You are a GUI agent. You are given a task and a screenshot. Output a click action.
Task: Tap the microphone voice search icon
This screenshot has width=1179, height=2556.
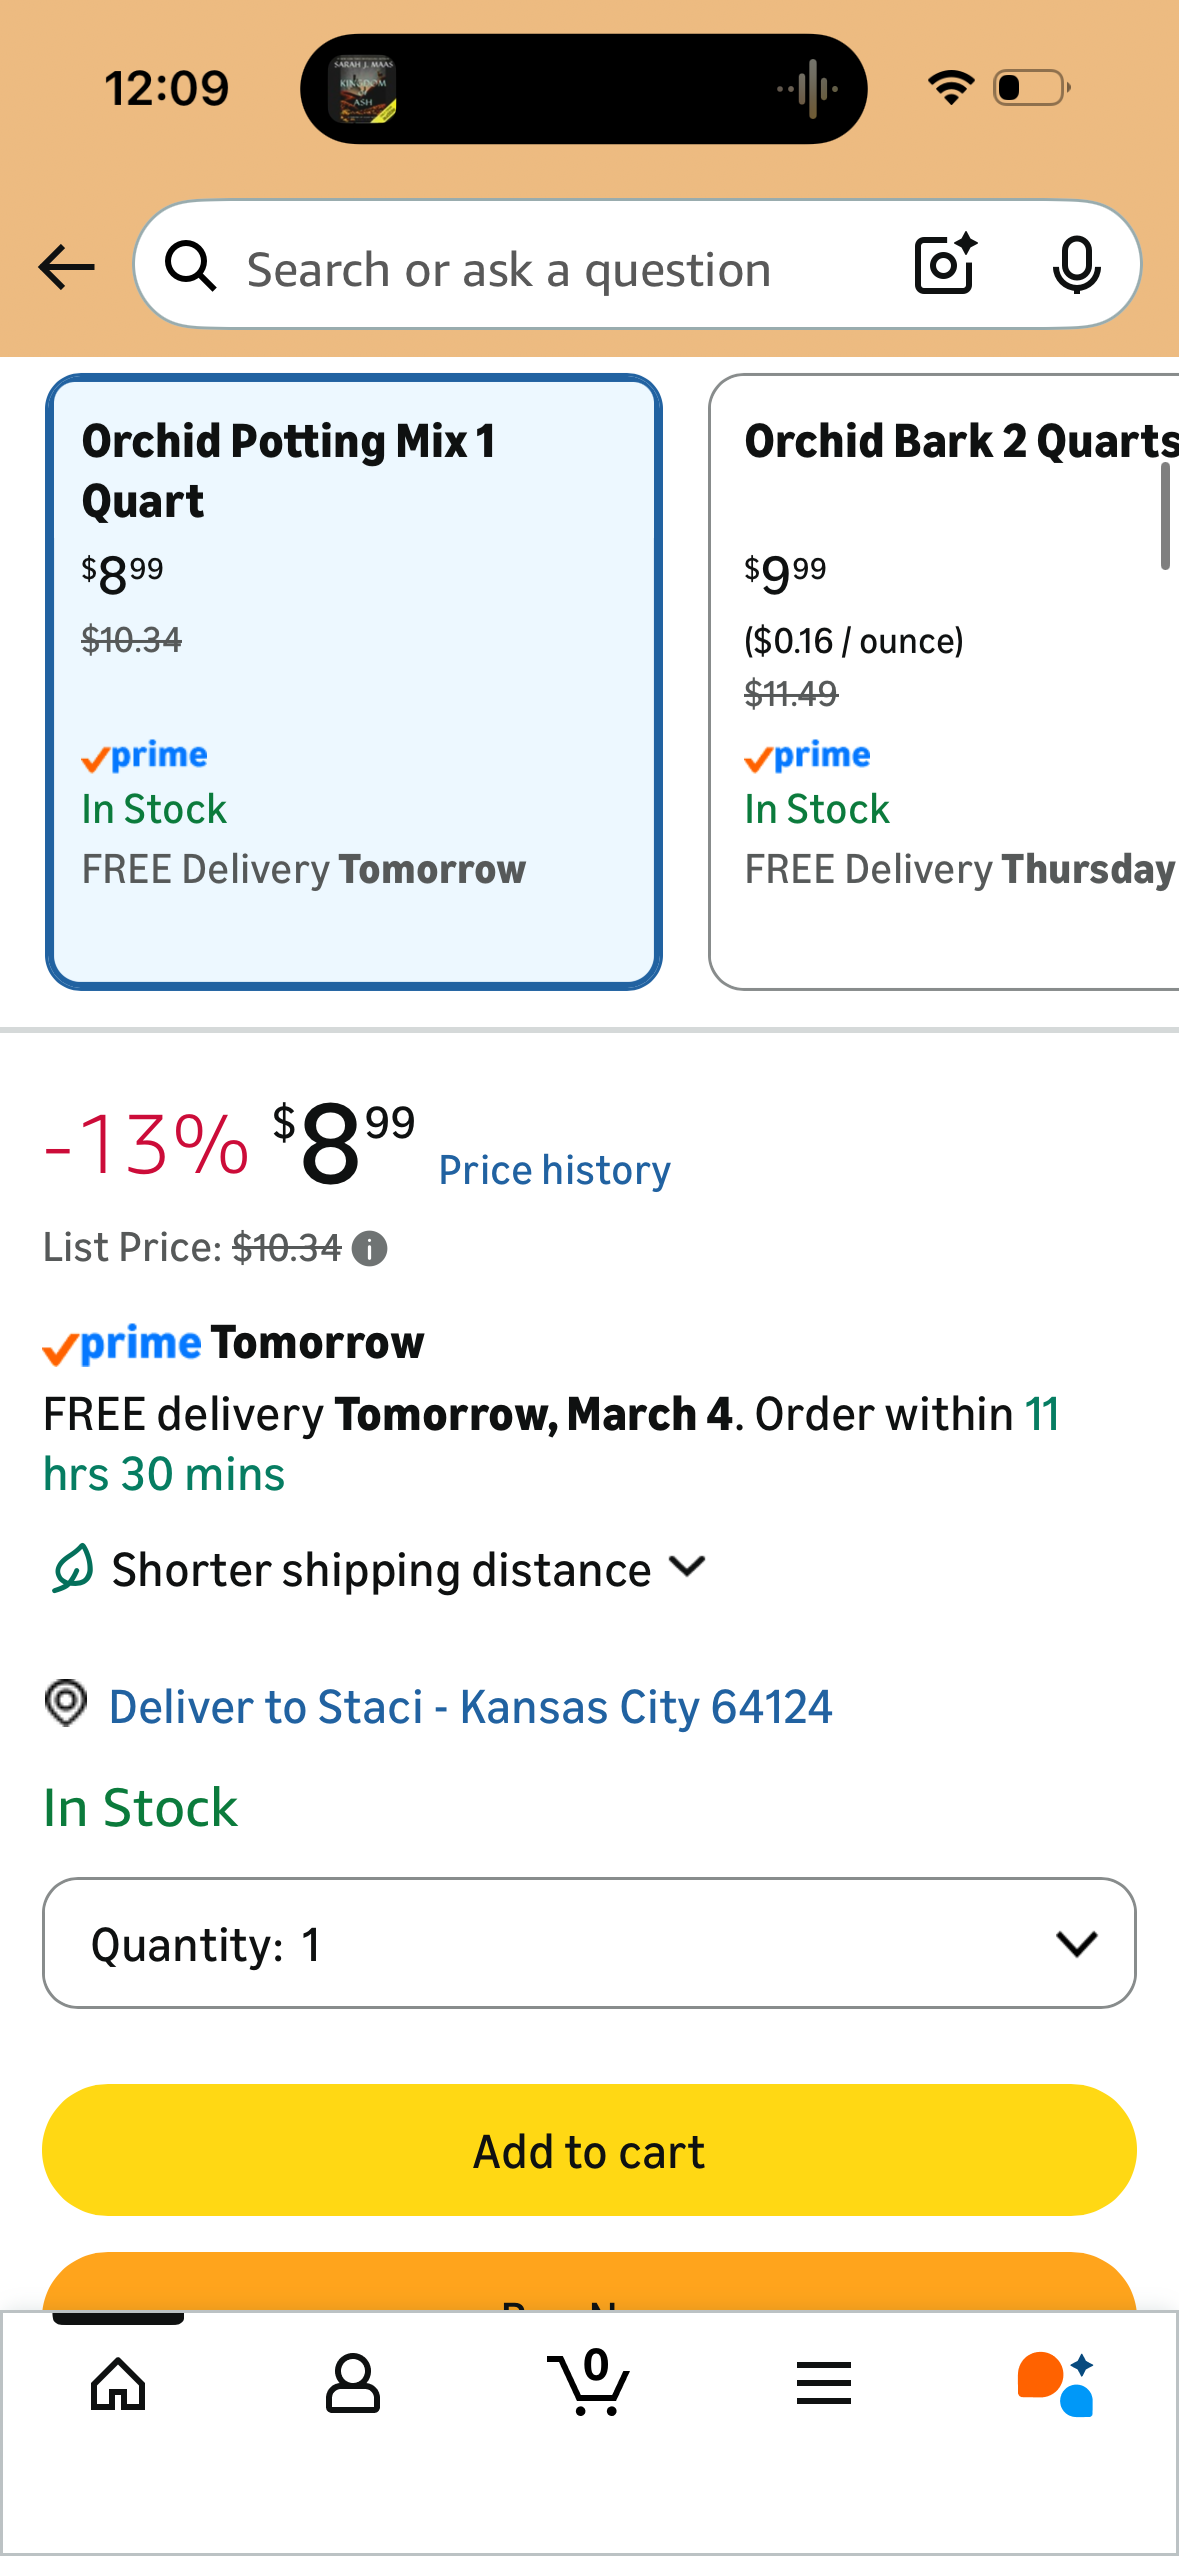coord(1076,266)
